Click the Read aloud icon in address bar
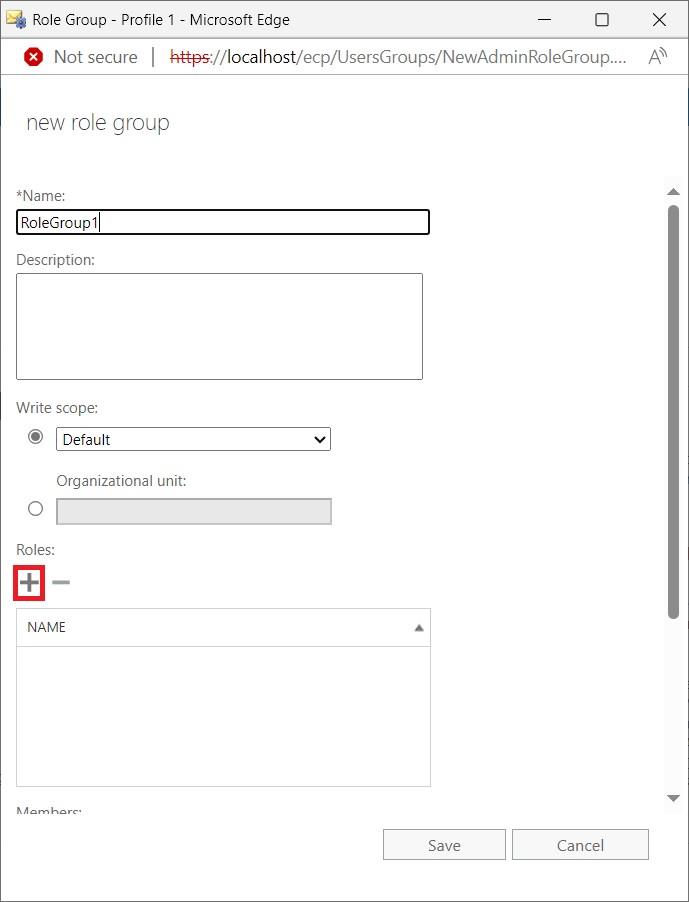This screenshot has width=689, height=902. point(657,57)
